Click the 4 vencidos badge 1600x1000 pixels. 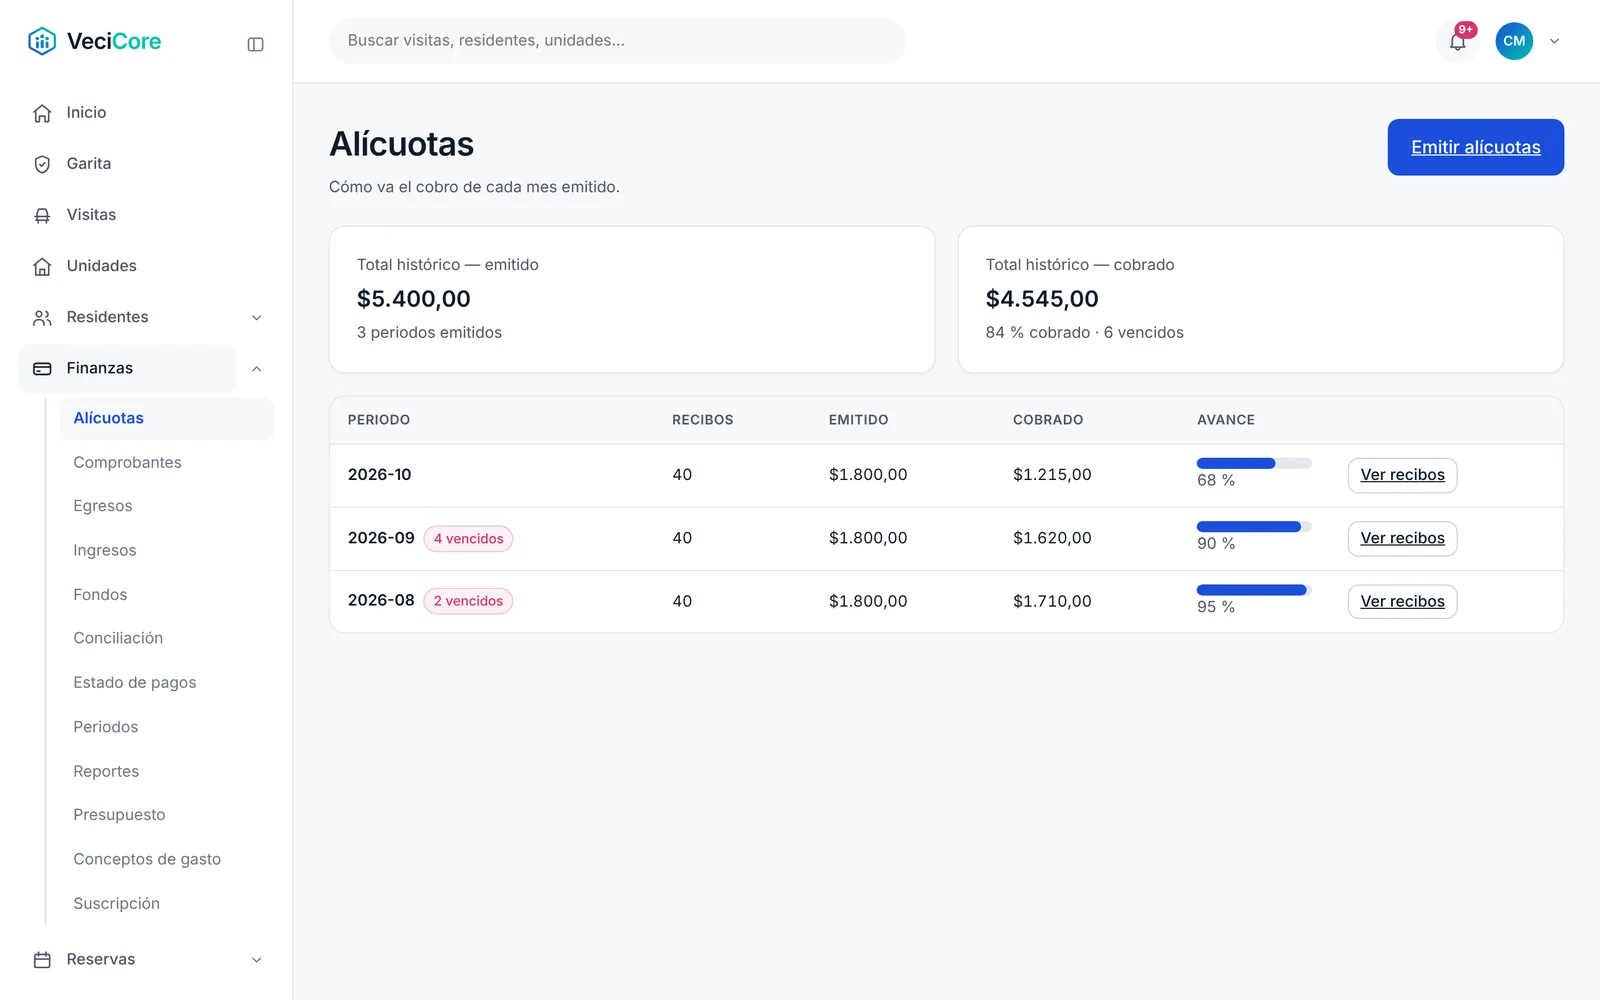pyautogui.click(x=468, y=538)
